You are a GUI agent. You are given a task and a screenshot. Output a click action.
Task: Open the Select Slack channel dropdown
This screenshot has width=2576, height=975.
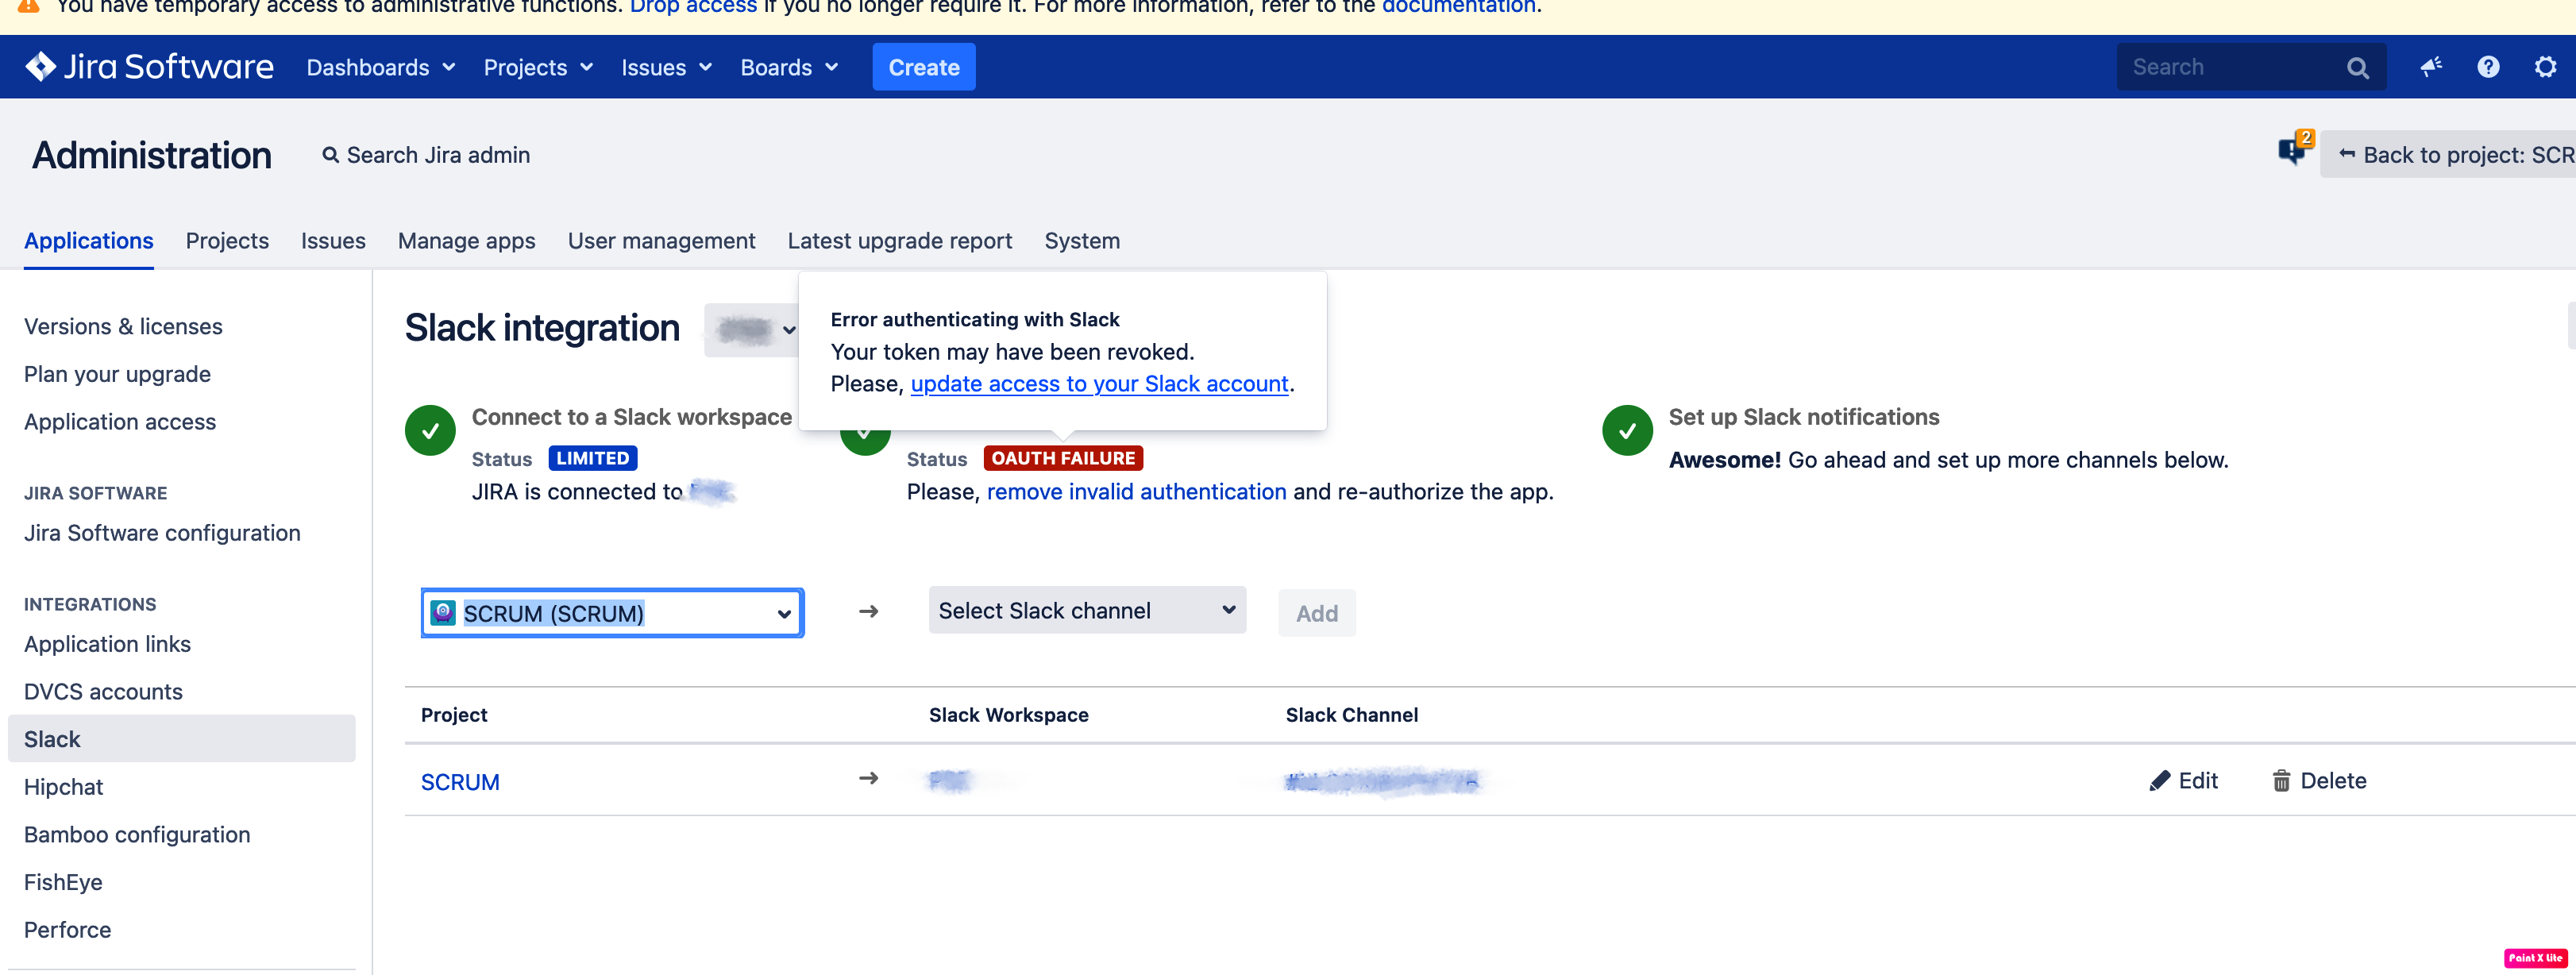[x=1086, y=610]
